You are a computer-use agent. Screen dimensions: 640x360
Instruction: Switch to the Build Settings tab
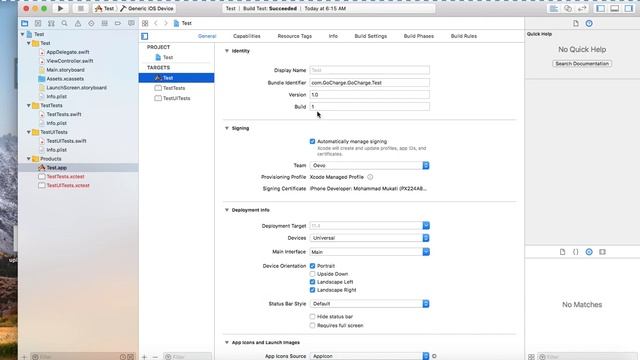click(371, 36)
